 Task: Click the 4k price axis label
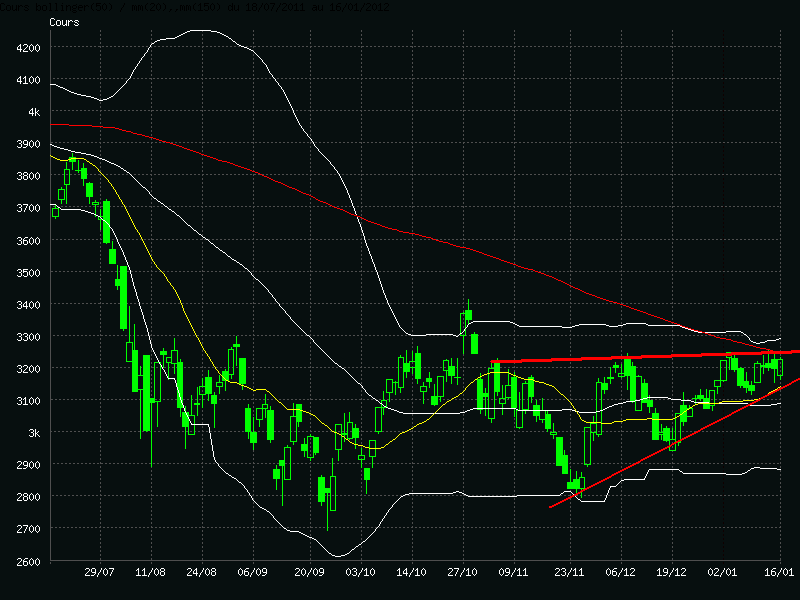coord(33,112)
